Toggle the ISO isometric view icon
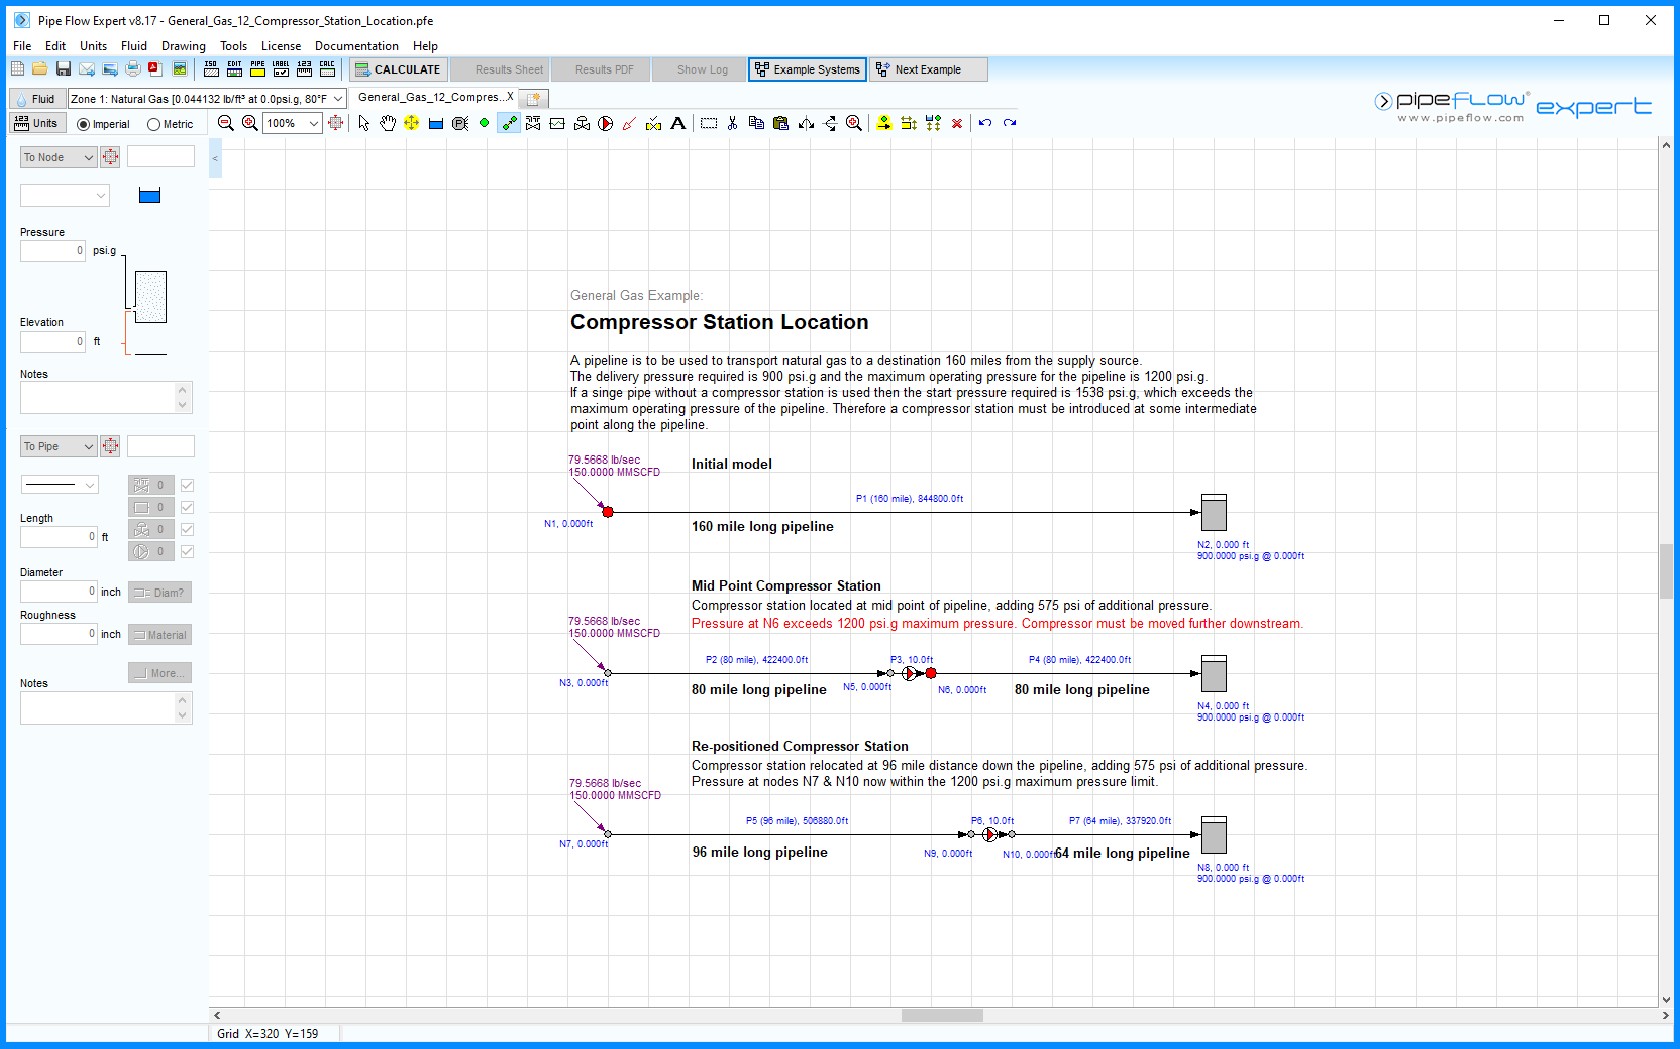This screenshot has width=1680, height=1049. tap(211, 69)
